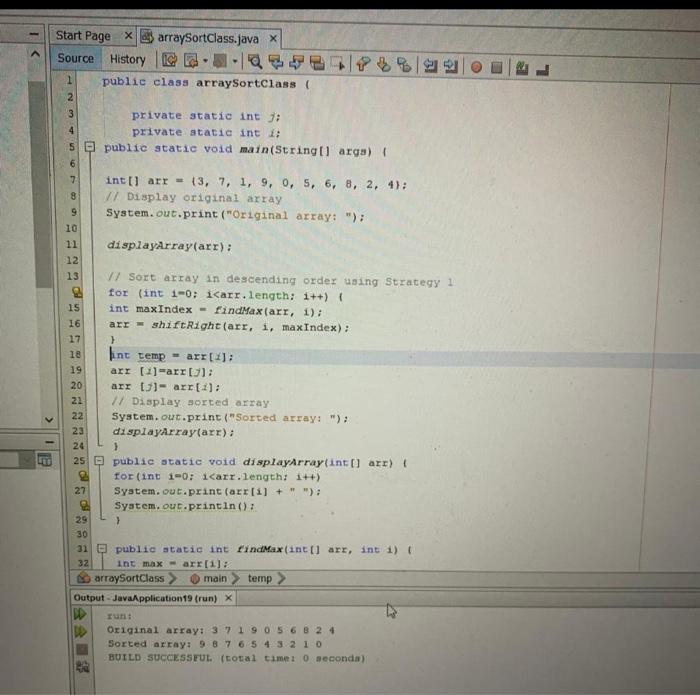Collapse findMax method fold at line 31

tap(102, 548)
